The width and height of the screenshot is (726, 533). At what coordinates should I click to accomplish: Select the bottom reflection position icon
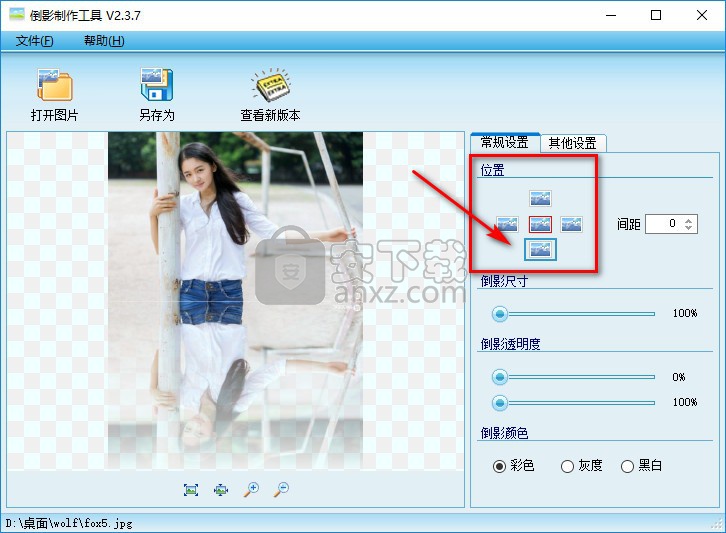[x=540, y=250]
